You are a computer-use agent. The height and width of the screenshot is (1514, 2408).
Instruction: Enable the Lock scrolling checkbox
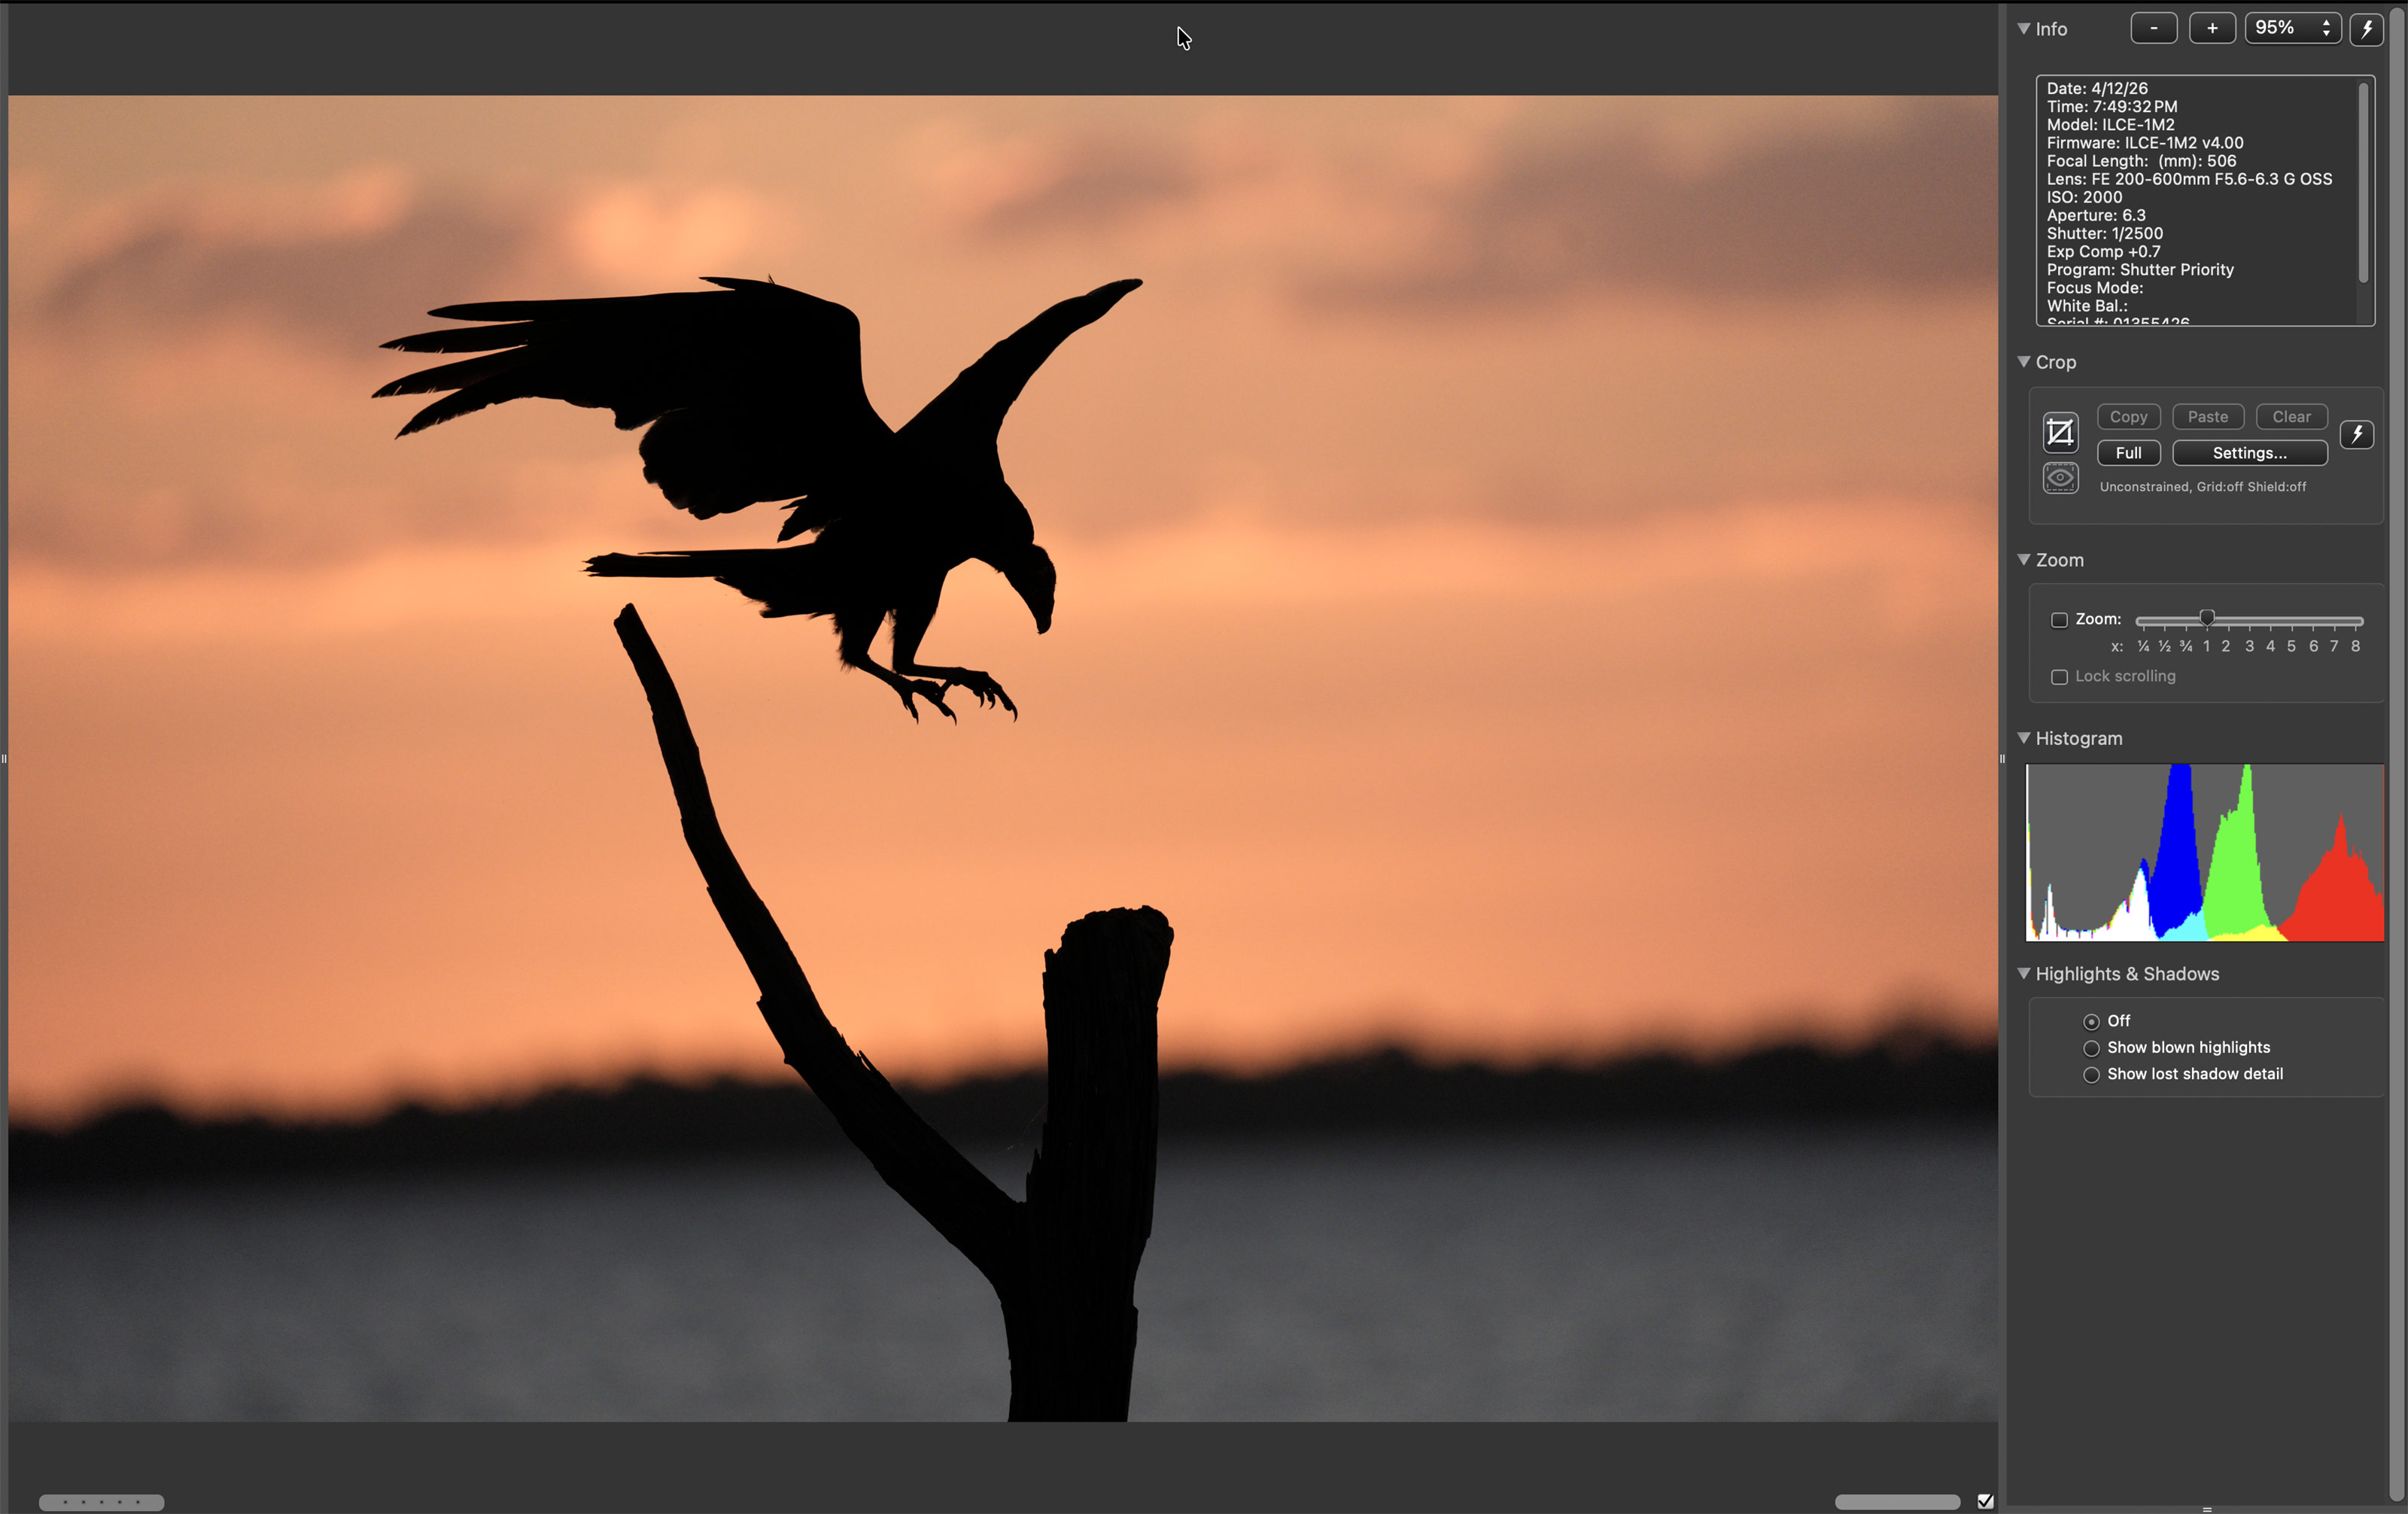tap(2059, 677)
